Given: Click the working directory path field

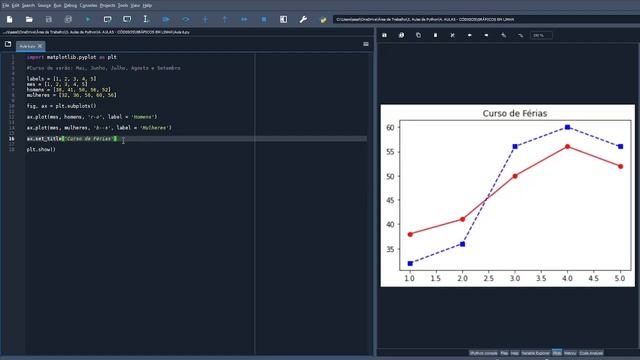Looking at the screenshot, I should [486, 19].
